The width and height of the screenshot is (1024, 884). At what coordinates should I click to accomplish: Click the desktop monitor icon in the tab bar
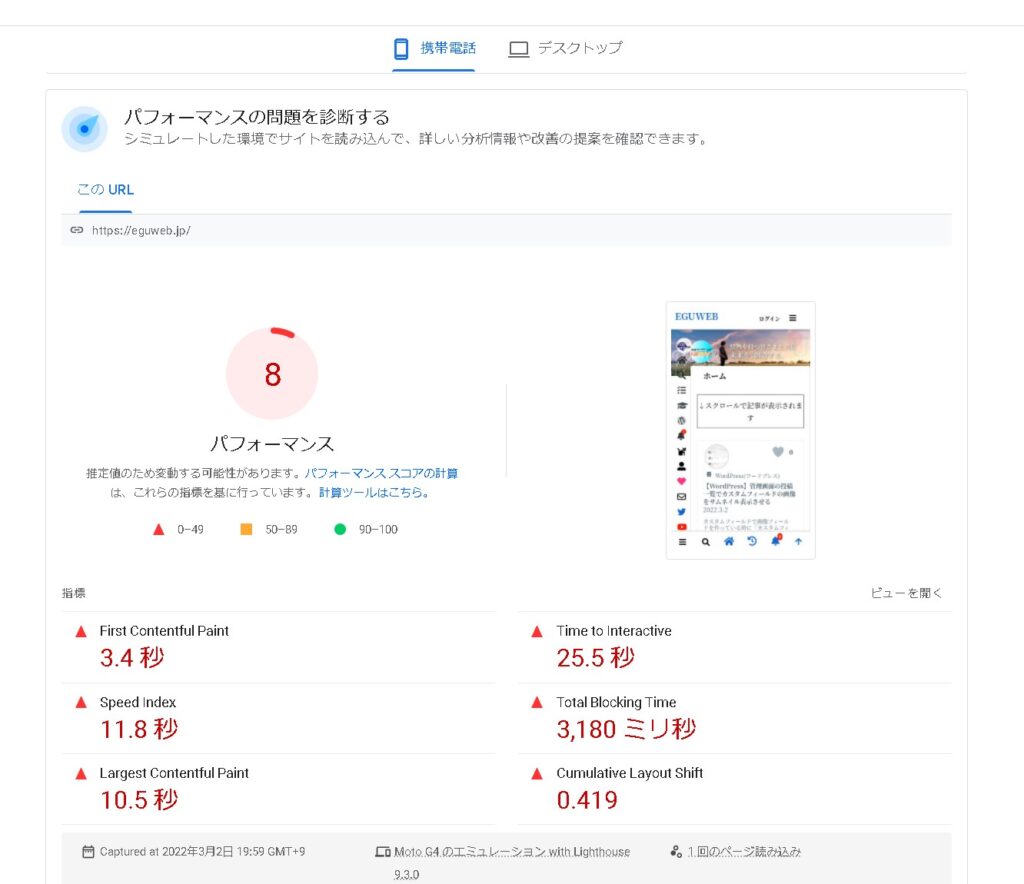(518, 49)
